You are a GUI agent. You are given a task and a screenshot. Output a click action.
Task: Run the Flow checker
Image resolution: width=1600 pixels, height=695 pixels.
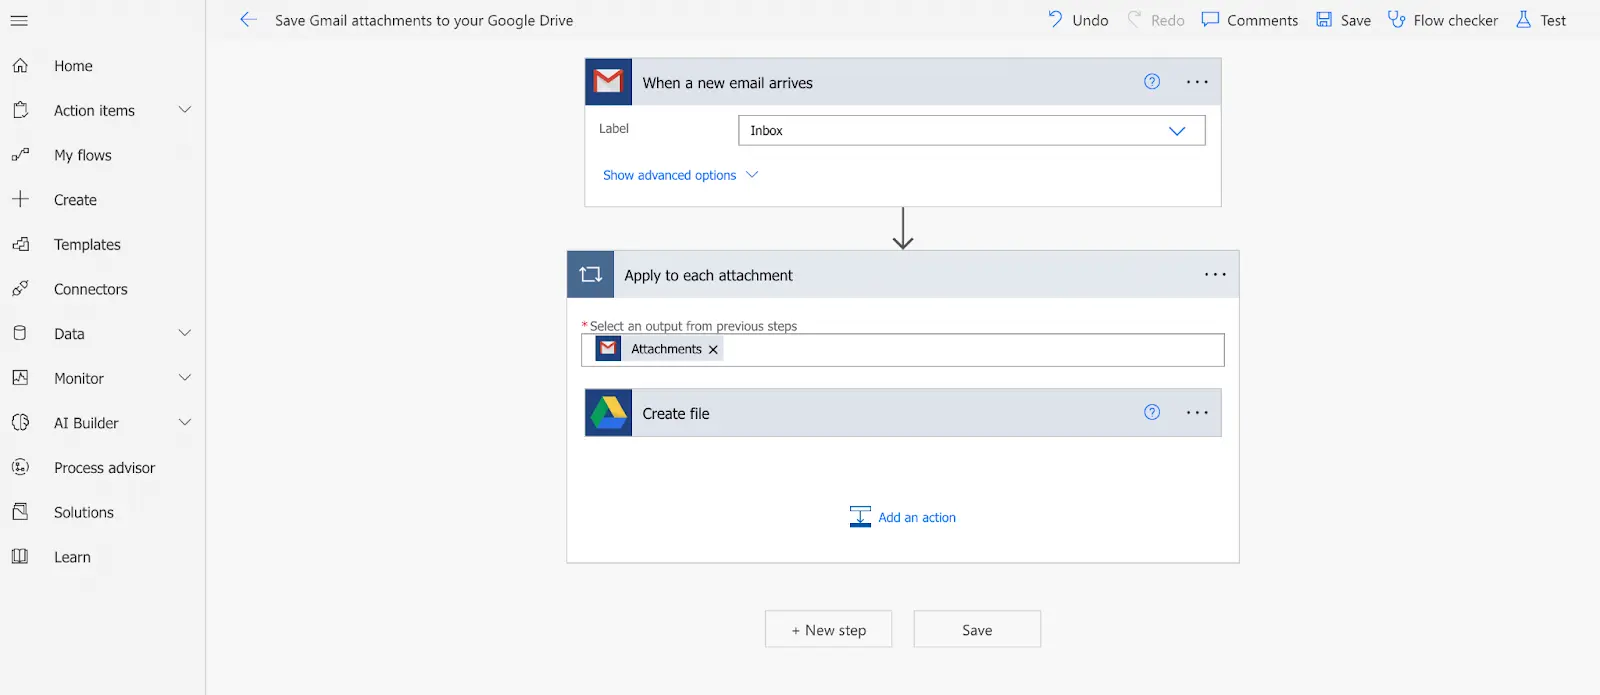pos(1443,20)
